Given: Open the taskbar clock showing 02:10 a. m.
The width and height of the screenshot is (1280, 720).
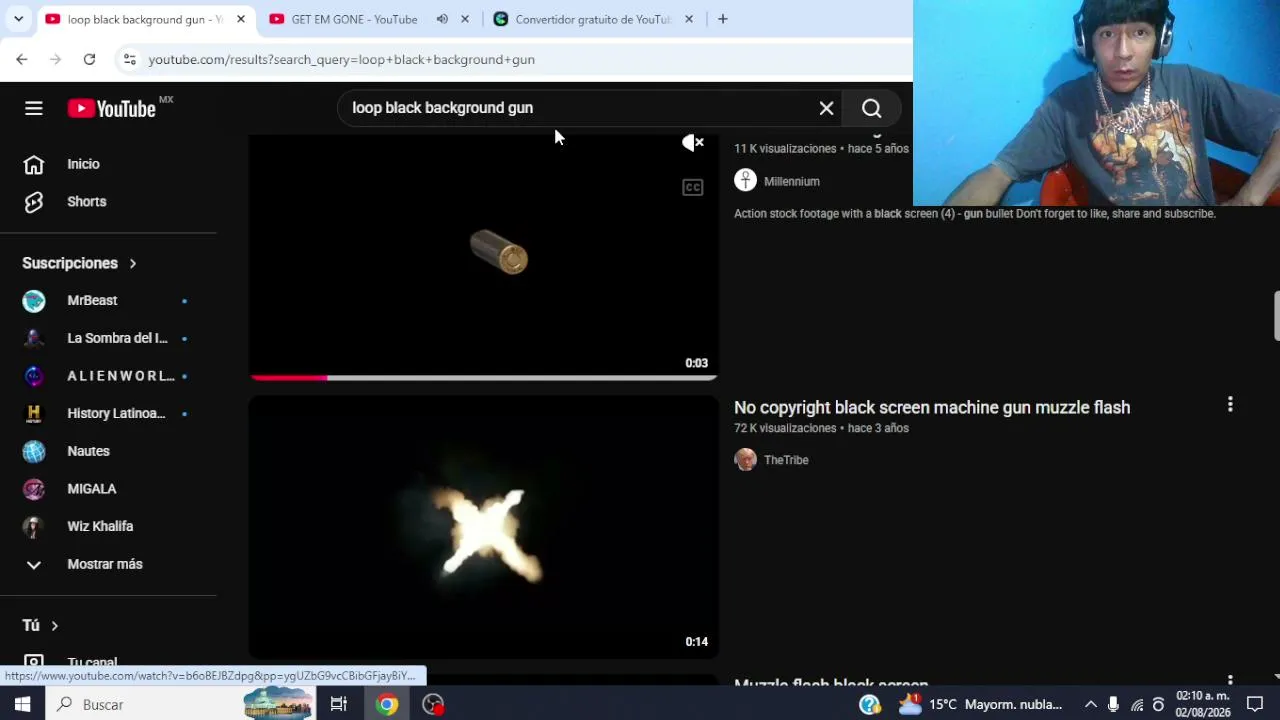Looking at the screenshot, I should [1203, 704].
